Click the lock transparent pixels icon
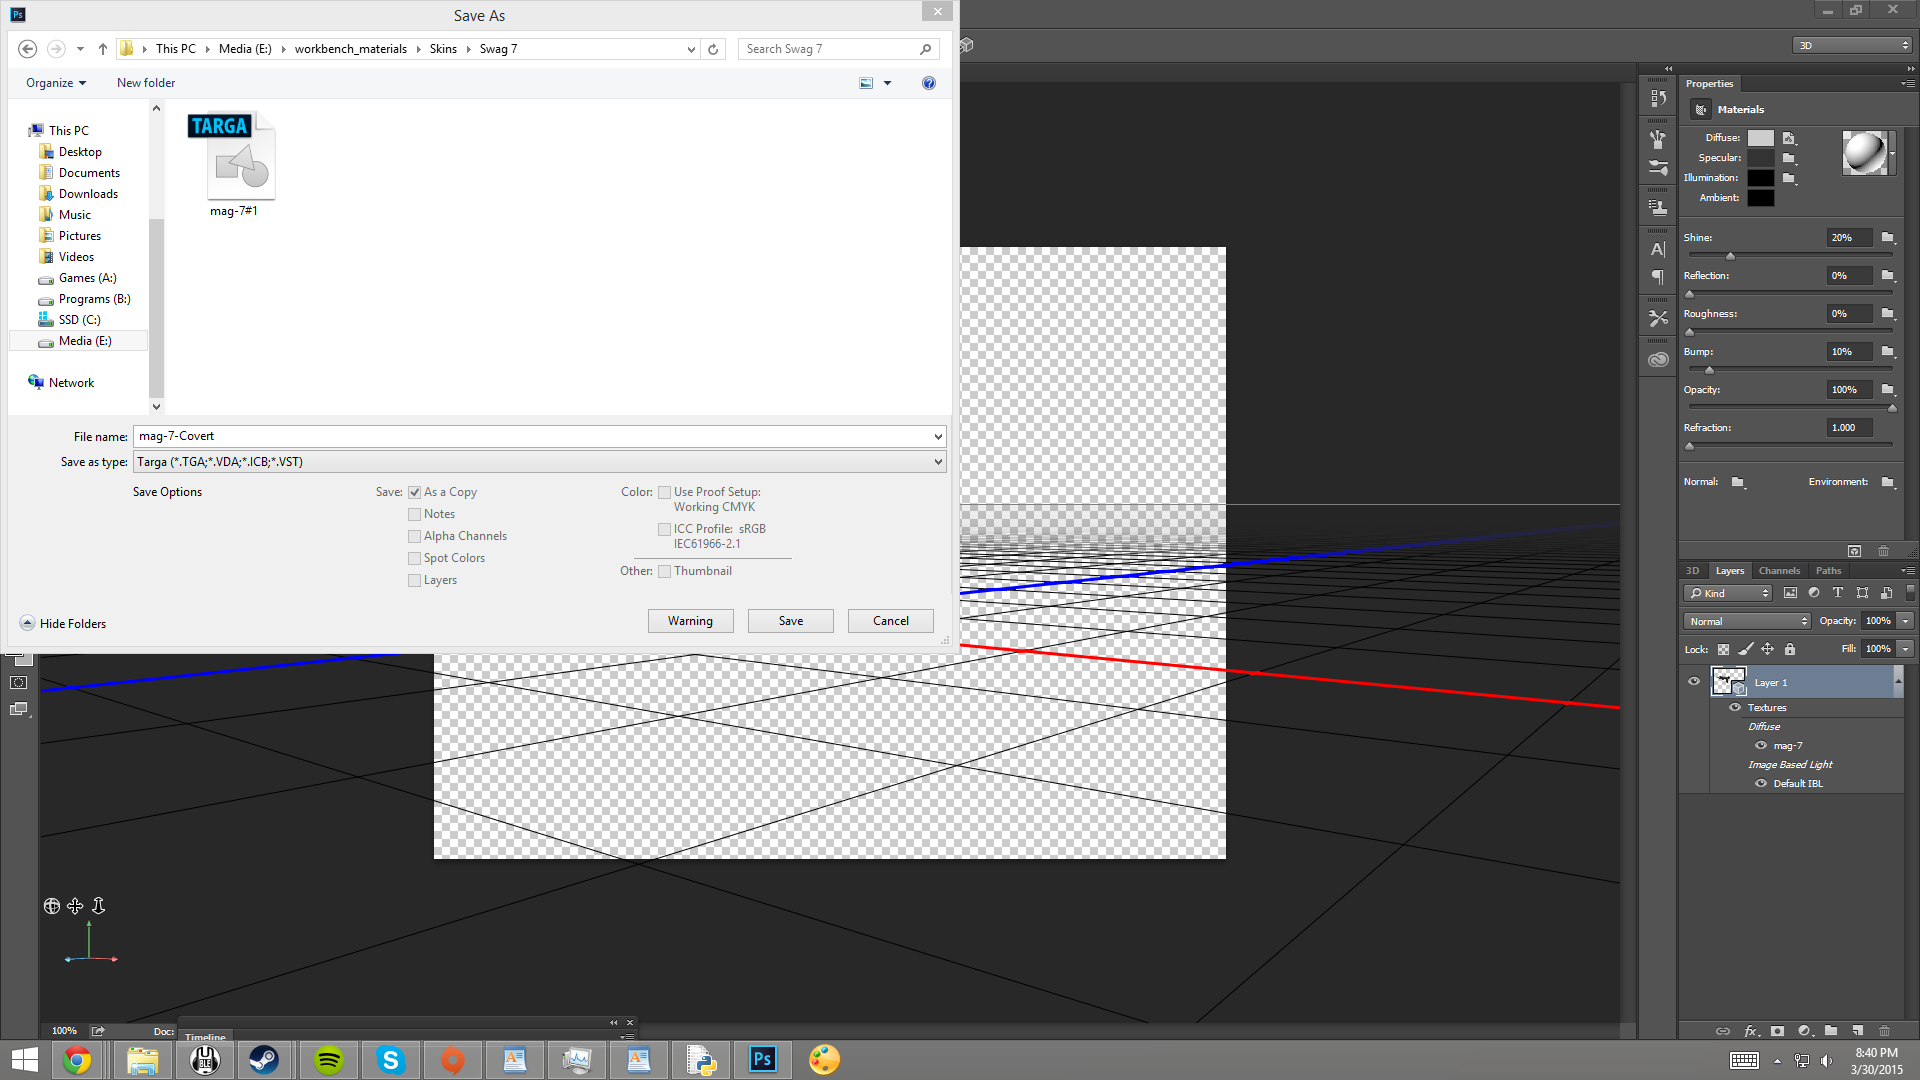The image size is (1920, 1080). coord(1723,649)
